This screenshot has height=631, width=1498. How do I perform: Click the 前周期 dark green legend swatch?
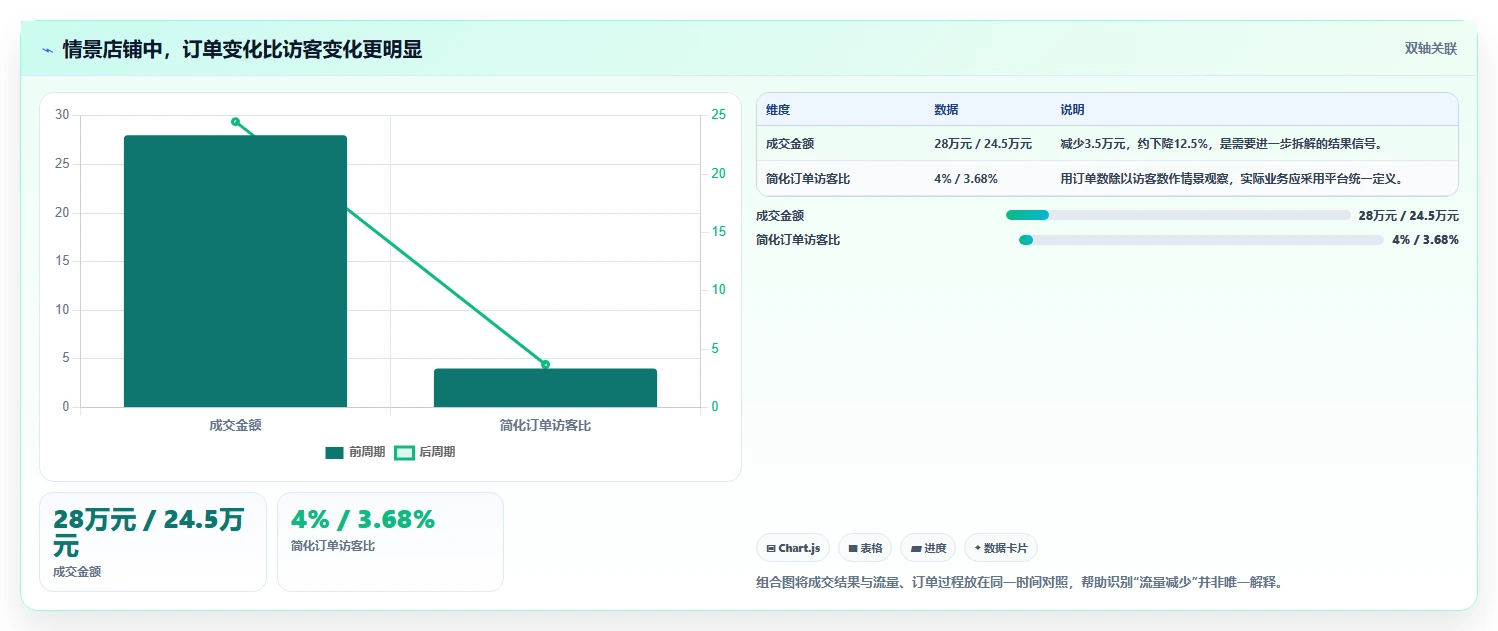point(334,452)
